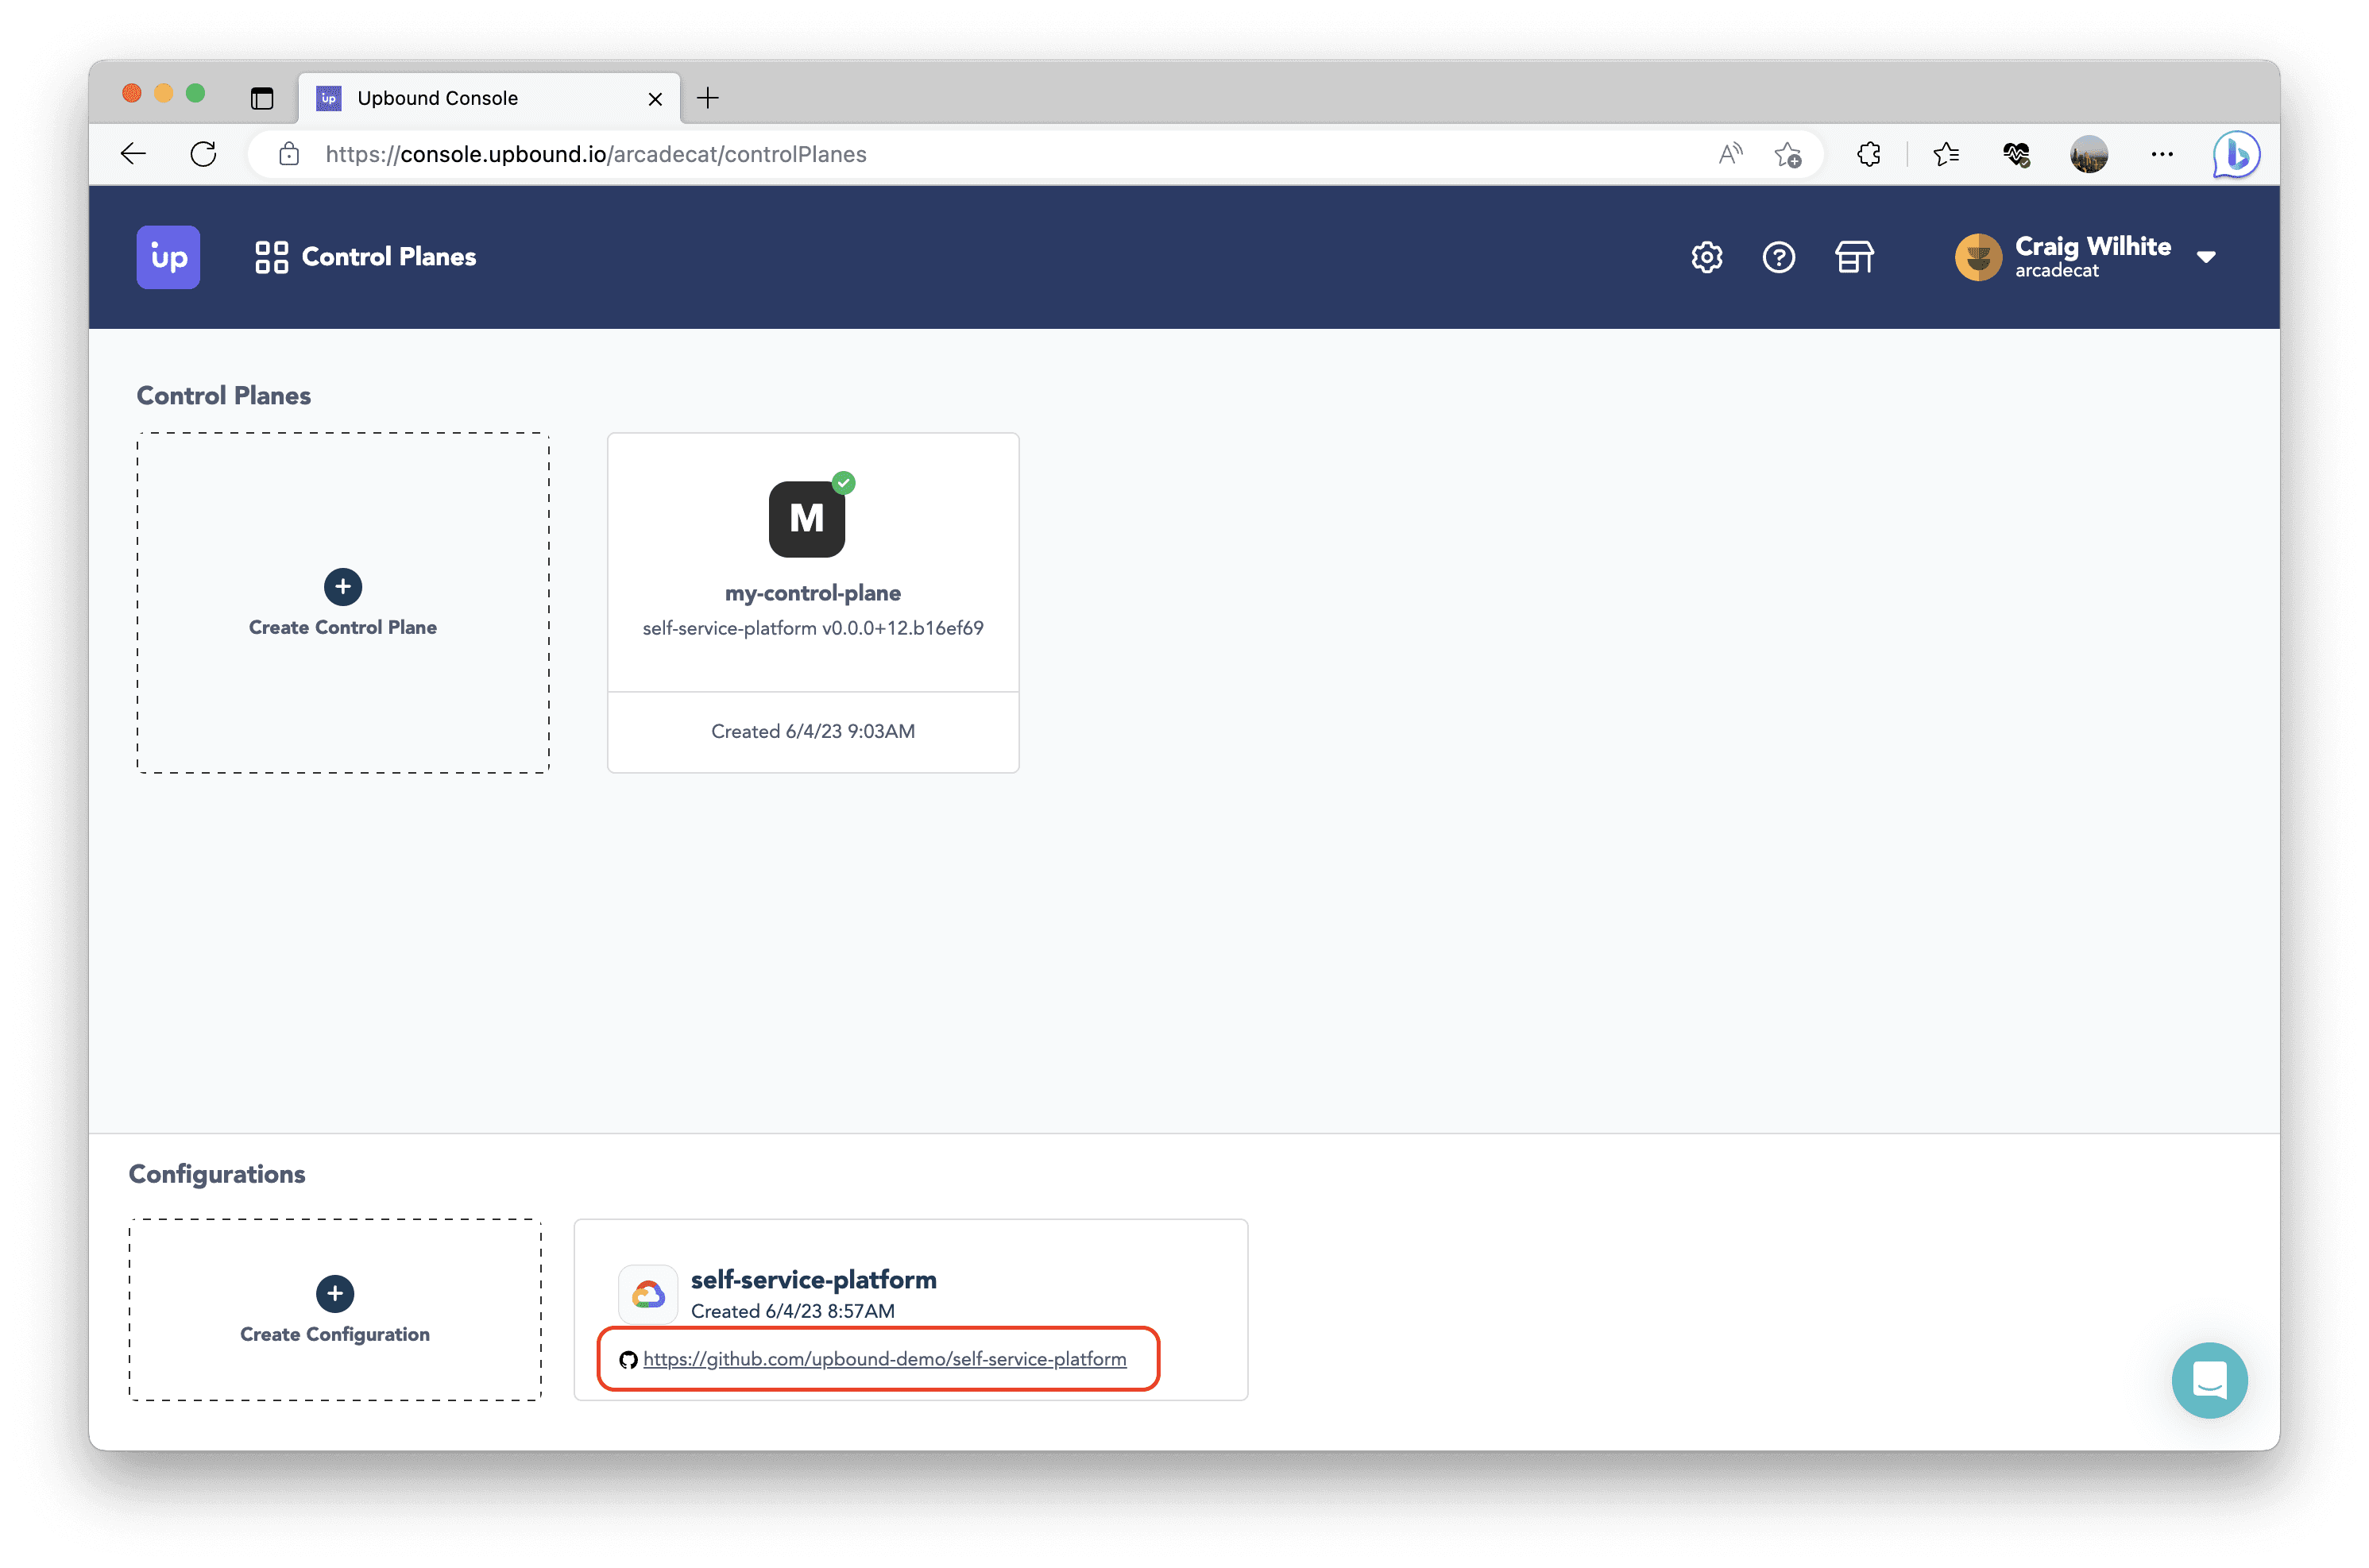
Task: Click Control Planes navigation item
Action: click(x=366, y=257)
